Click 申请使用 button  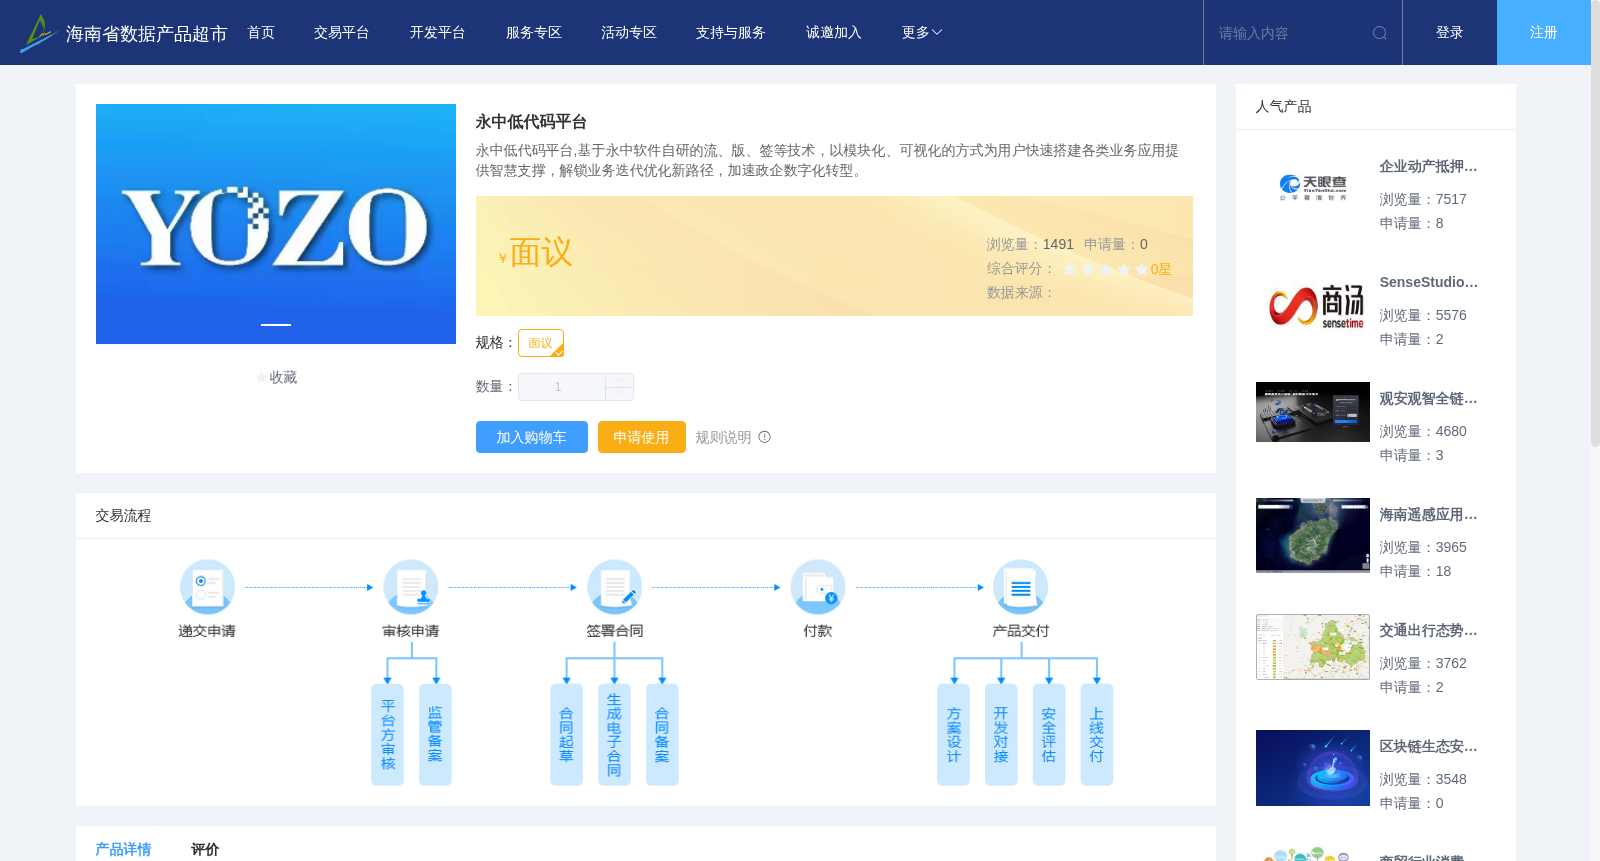(642, 437)
